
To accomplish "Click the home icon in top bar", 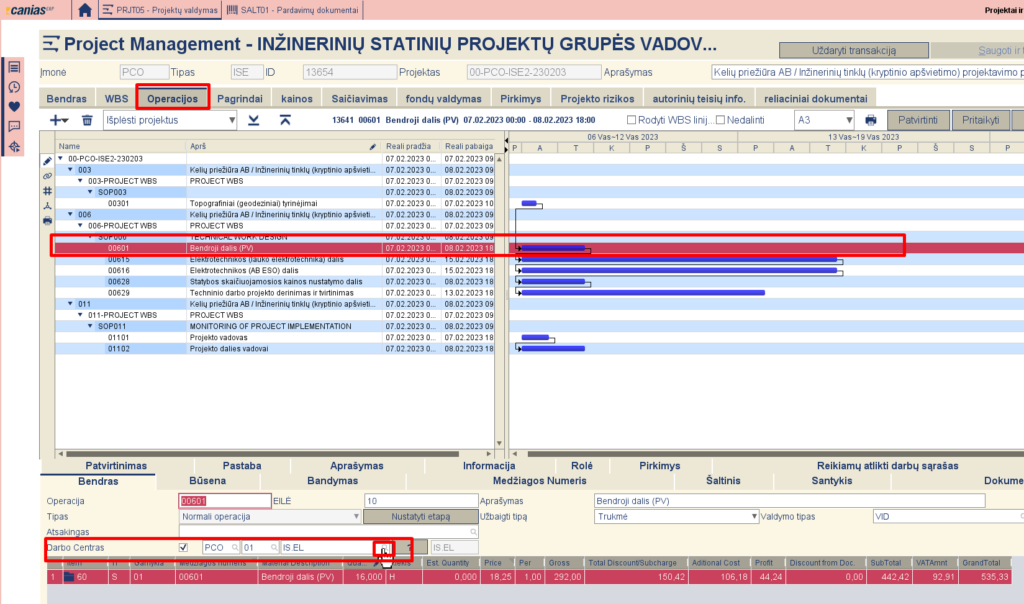I will [85, 10].
